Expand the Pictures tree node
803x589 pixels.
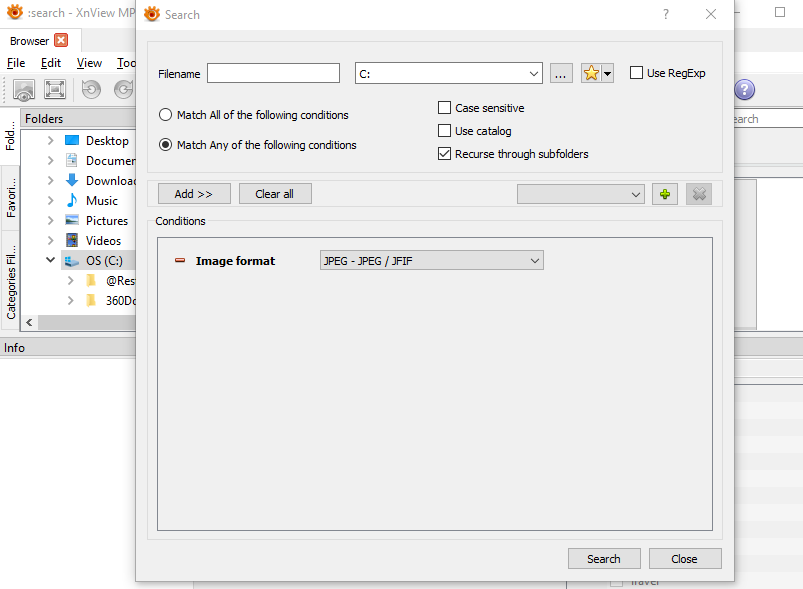[50, 220]
